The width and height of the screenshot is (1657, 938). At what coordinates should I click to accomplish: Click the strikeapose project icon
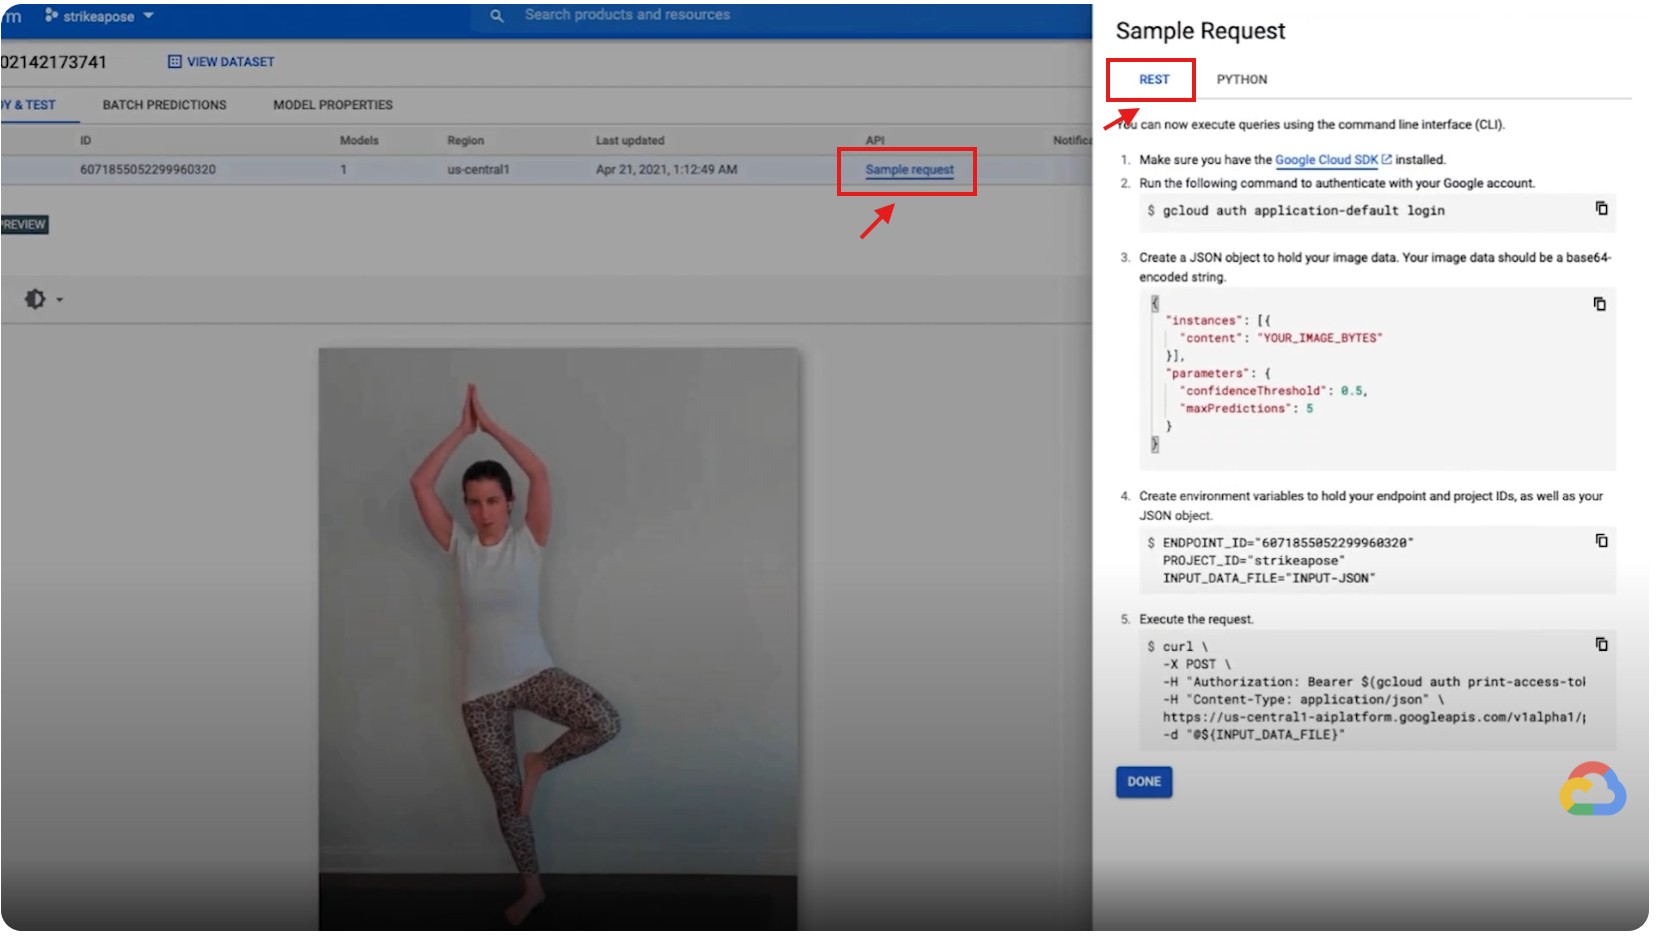pos(51,16)
